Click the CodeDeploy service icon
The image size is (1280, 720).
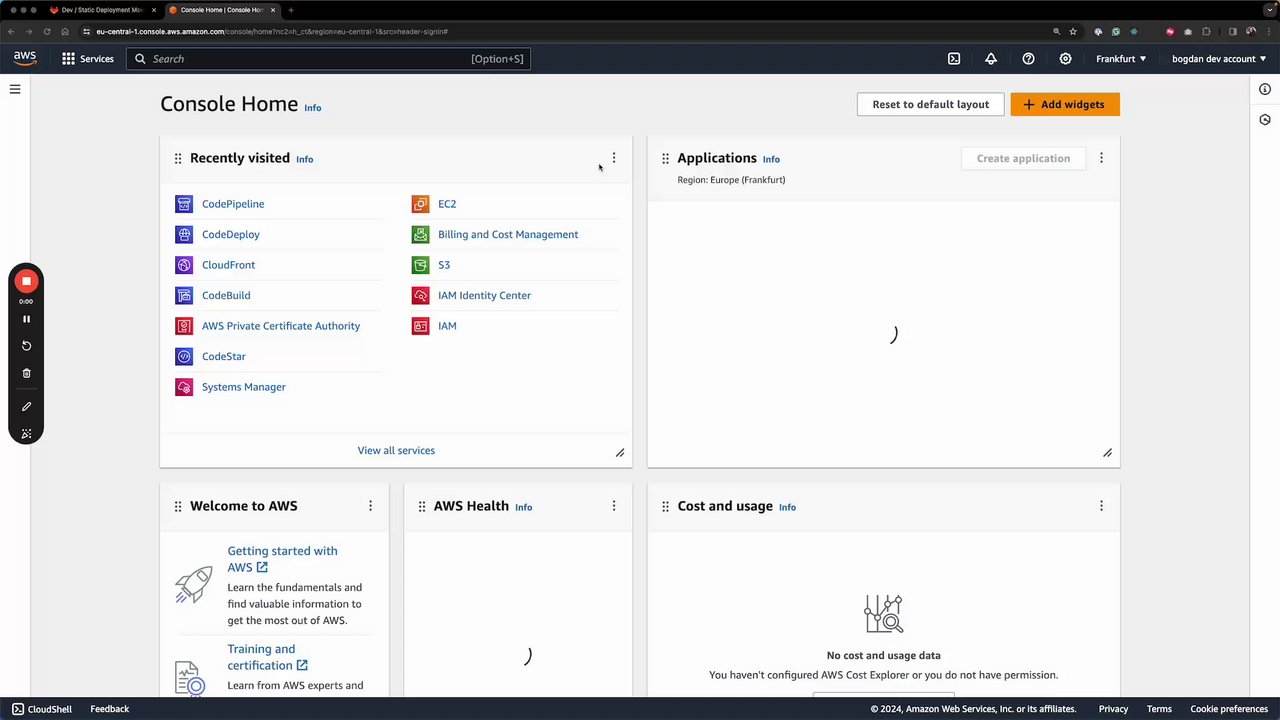[184, 234]
